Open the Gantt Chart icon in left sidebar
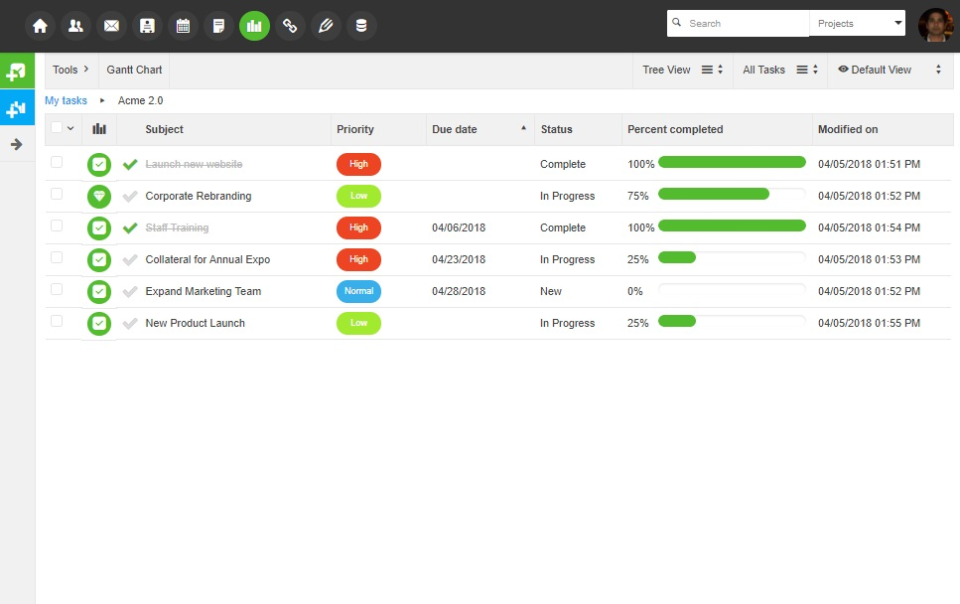960x604 pixels. pos(17,107)
